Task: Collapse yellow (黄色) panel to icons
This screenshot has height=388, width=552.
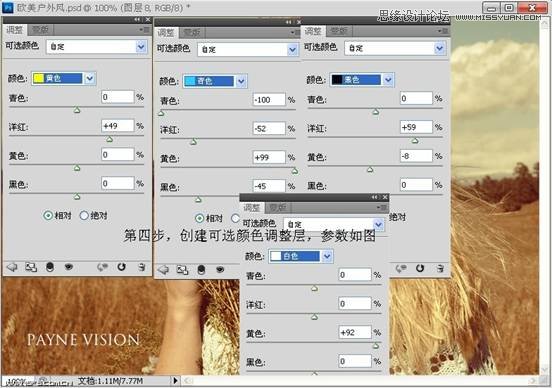Action: 137,20
